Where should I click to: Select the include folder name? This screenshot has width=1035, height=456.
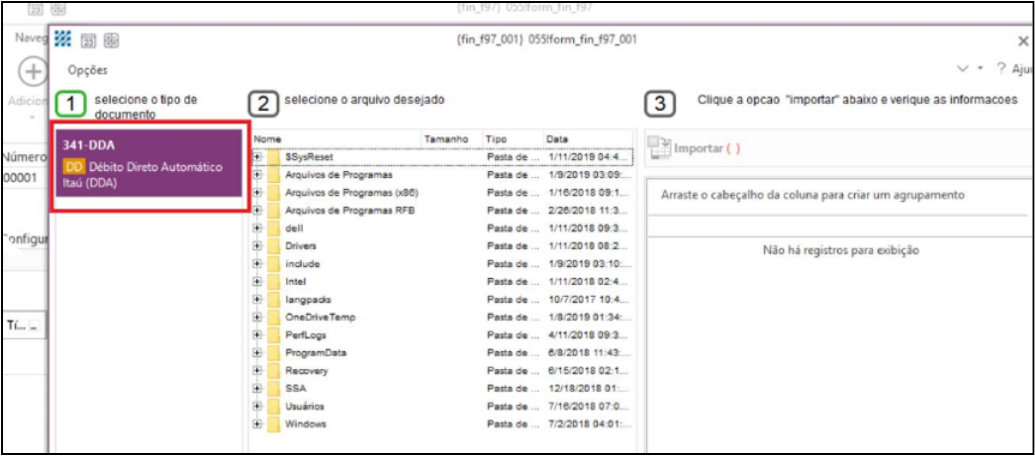[302, 264]
